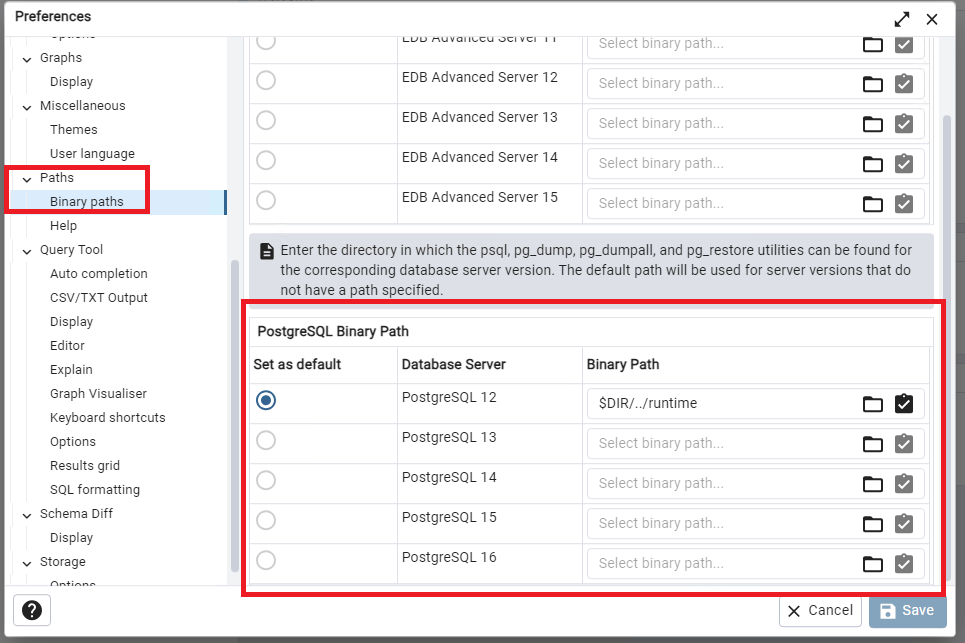965x643 pixels.
Task: Validate binary path for EDB Advanced Server 12
Action: point(903,84)
